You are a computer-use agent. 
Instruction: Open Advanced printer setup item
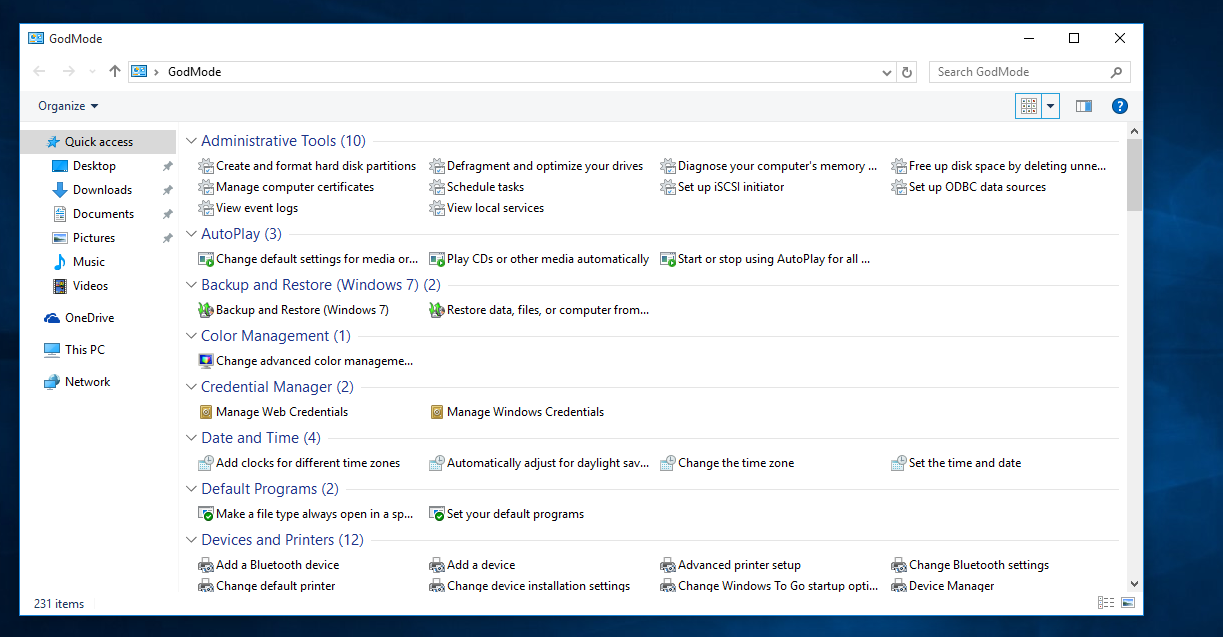pyautogui.click(x=731, y=565)
